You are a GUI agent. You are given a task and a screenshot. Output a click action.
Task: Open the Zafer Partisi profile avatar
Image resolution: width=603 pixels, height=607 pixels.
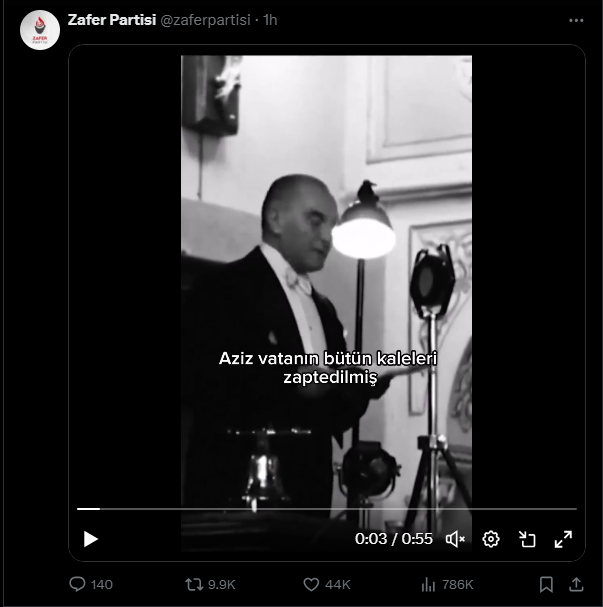(39, 30)
